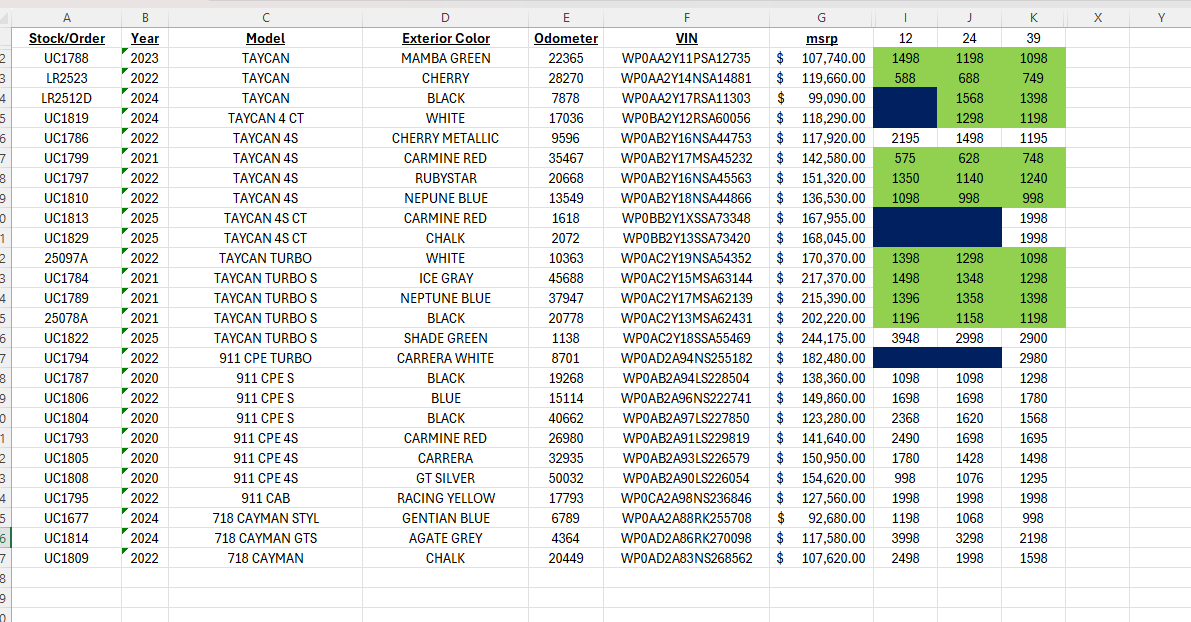Select odometer value 50032
The height and width of the screenshot is (622, 1191).
click(x=566, y=478)
